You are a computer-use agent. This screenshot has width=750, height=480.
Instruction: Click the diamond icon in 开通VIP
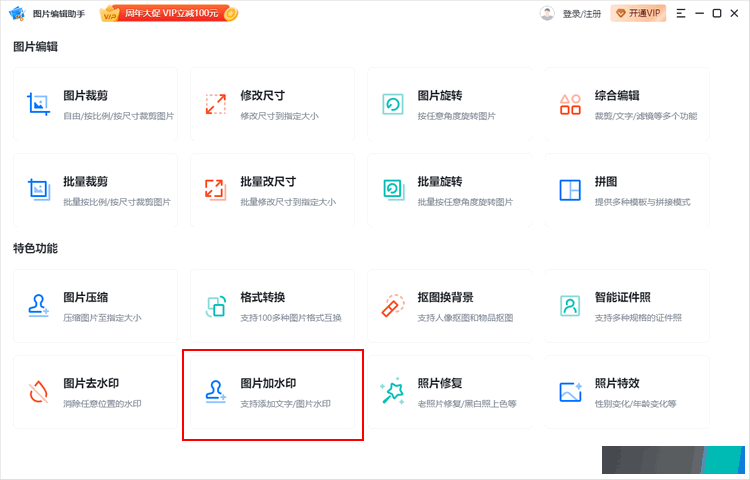[621, 13]
